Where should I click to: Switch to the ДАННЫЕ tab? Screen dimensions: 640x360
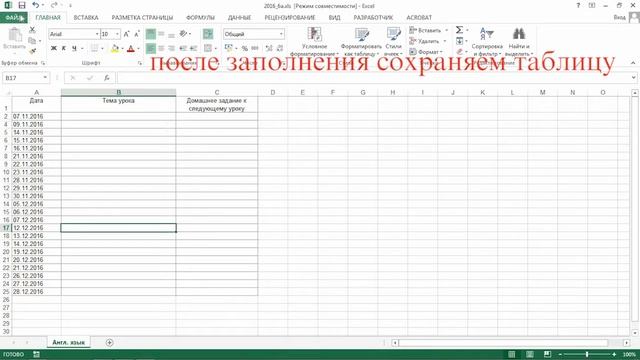pos(239,18)
